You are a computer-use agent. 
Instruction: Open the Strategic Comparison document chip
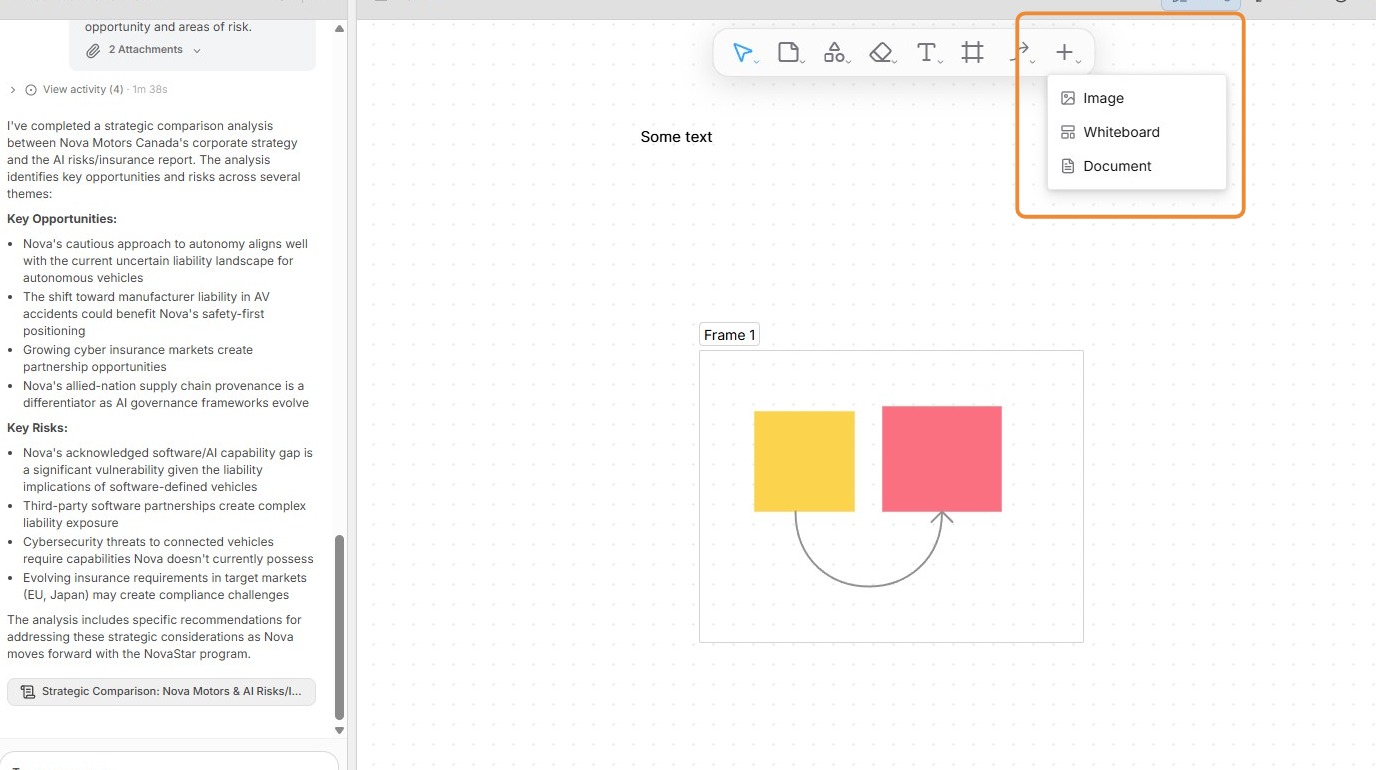[x=161, y=692]
